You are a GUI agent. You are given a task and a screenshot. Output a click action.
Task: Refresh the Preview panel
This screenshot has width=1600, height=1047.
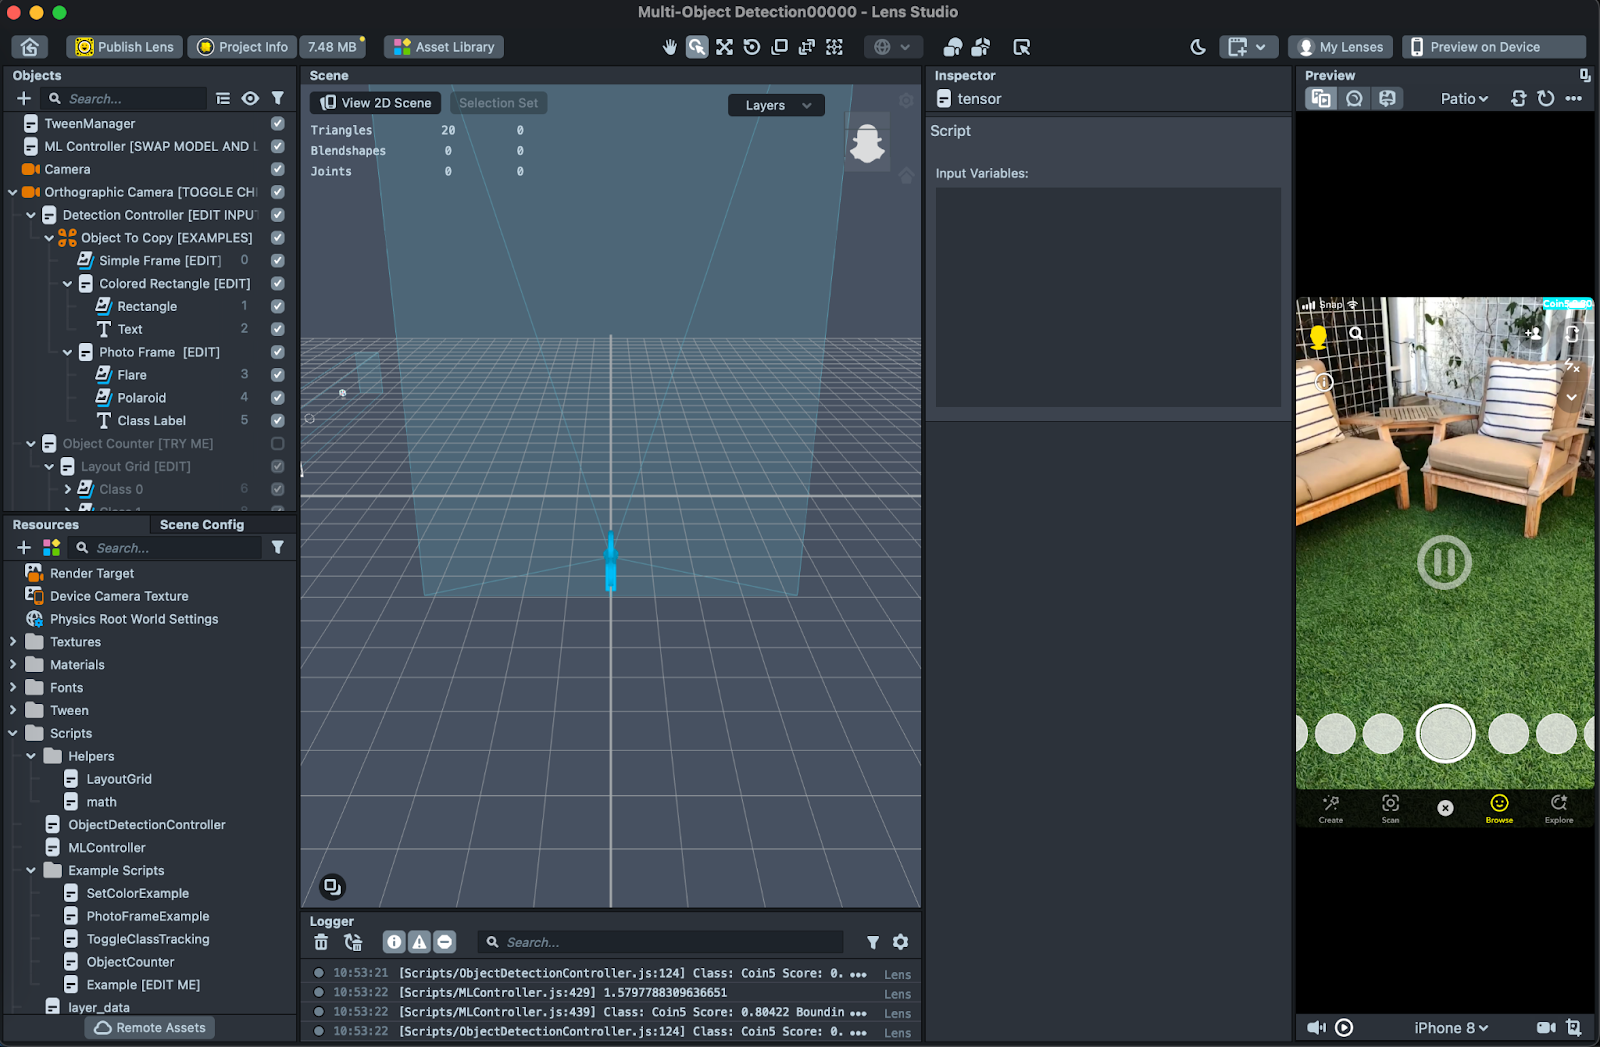(x=1545, y=98)
